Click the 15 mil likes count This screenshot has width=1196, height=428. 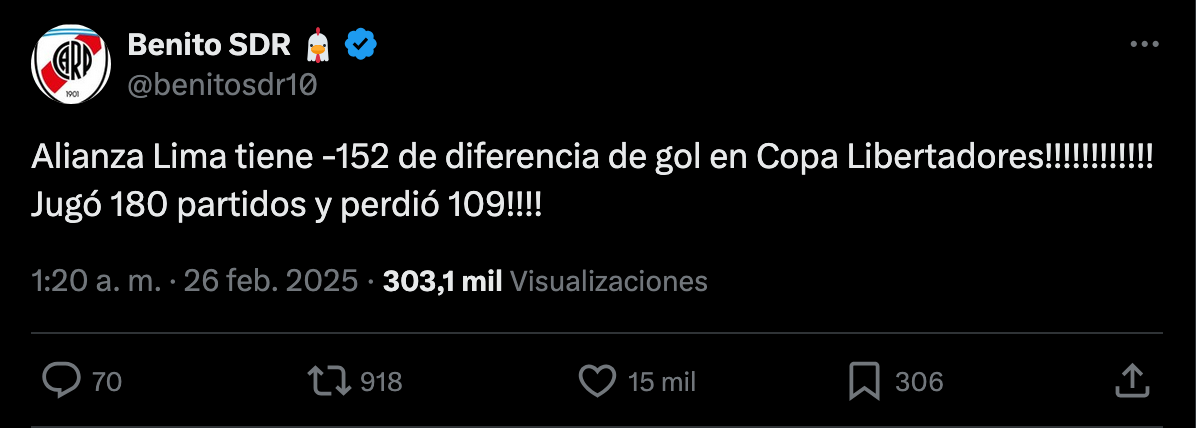(662, 381)
